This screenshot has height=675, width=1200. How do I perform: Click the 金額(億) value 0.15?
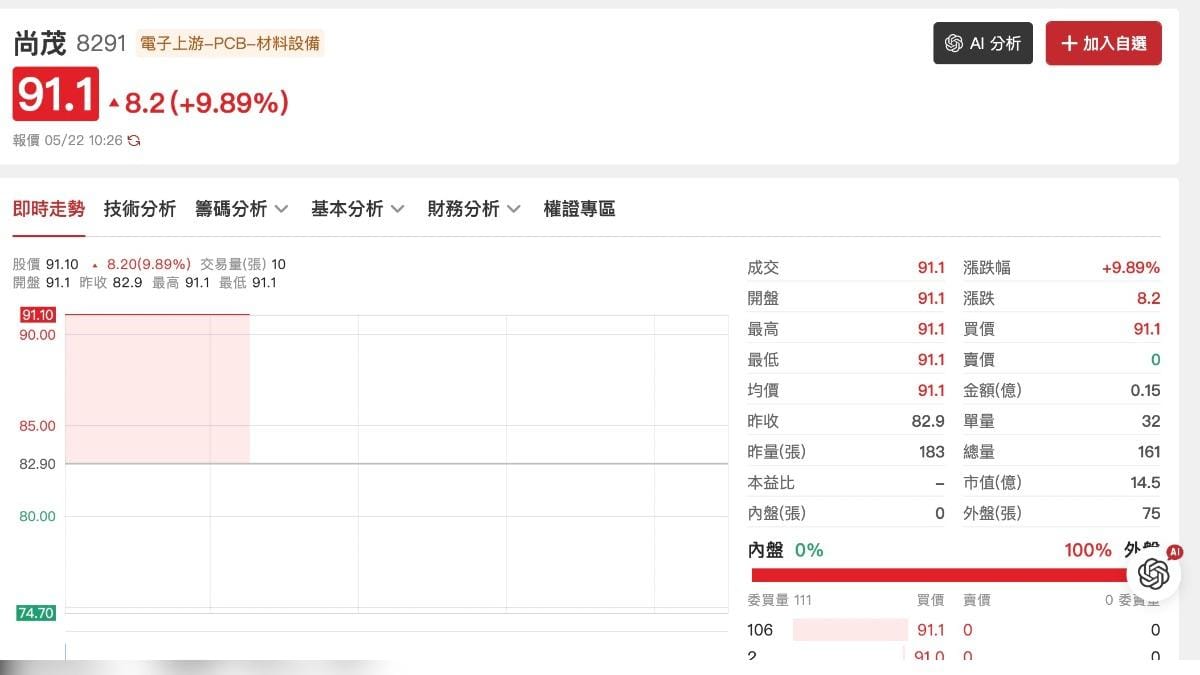(x=1146, y=390)
